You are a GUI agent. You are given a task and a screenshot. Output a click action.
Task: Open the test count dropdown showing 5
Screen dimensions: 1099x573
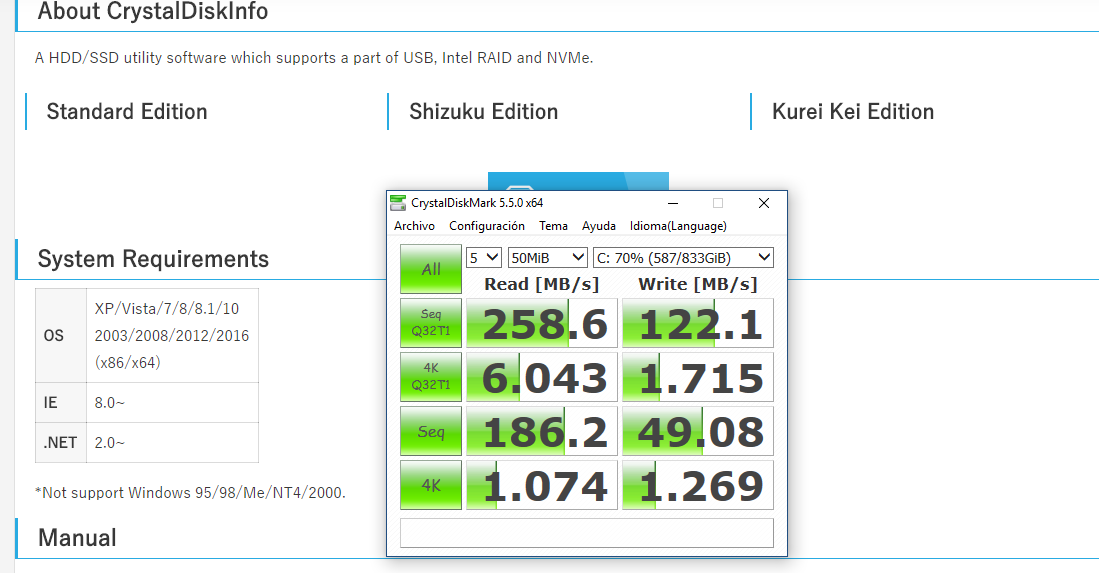(x=484, y=257)
